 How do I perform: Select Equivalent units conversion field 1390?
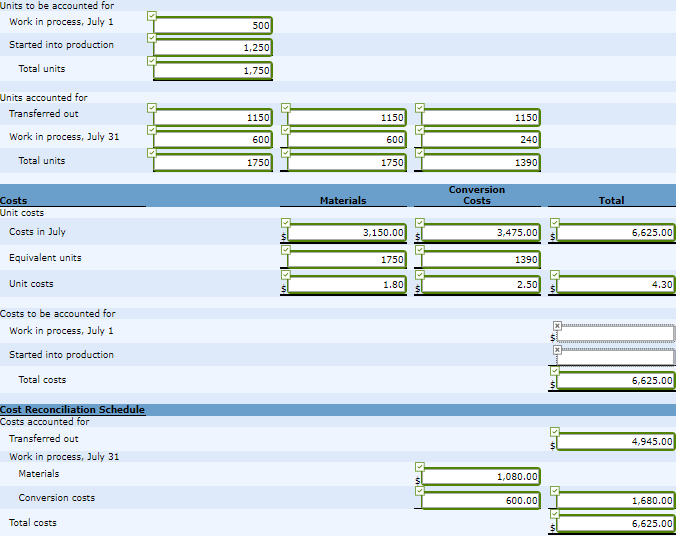click(x=481, y=259)
